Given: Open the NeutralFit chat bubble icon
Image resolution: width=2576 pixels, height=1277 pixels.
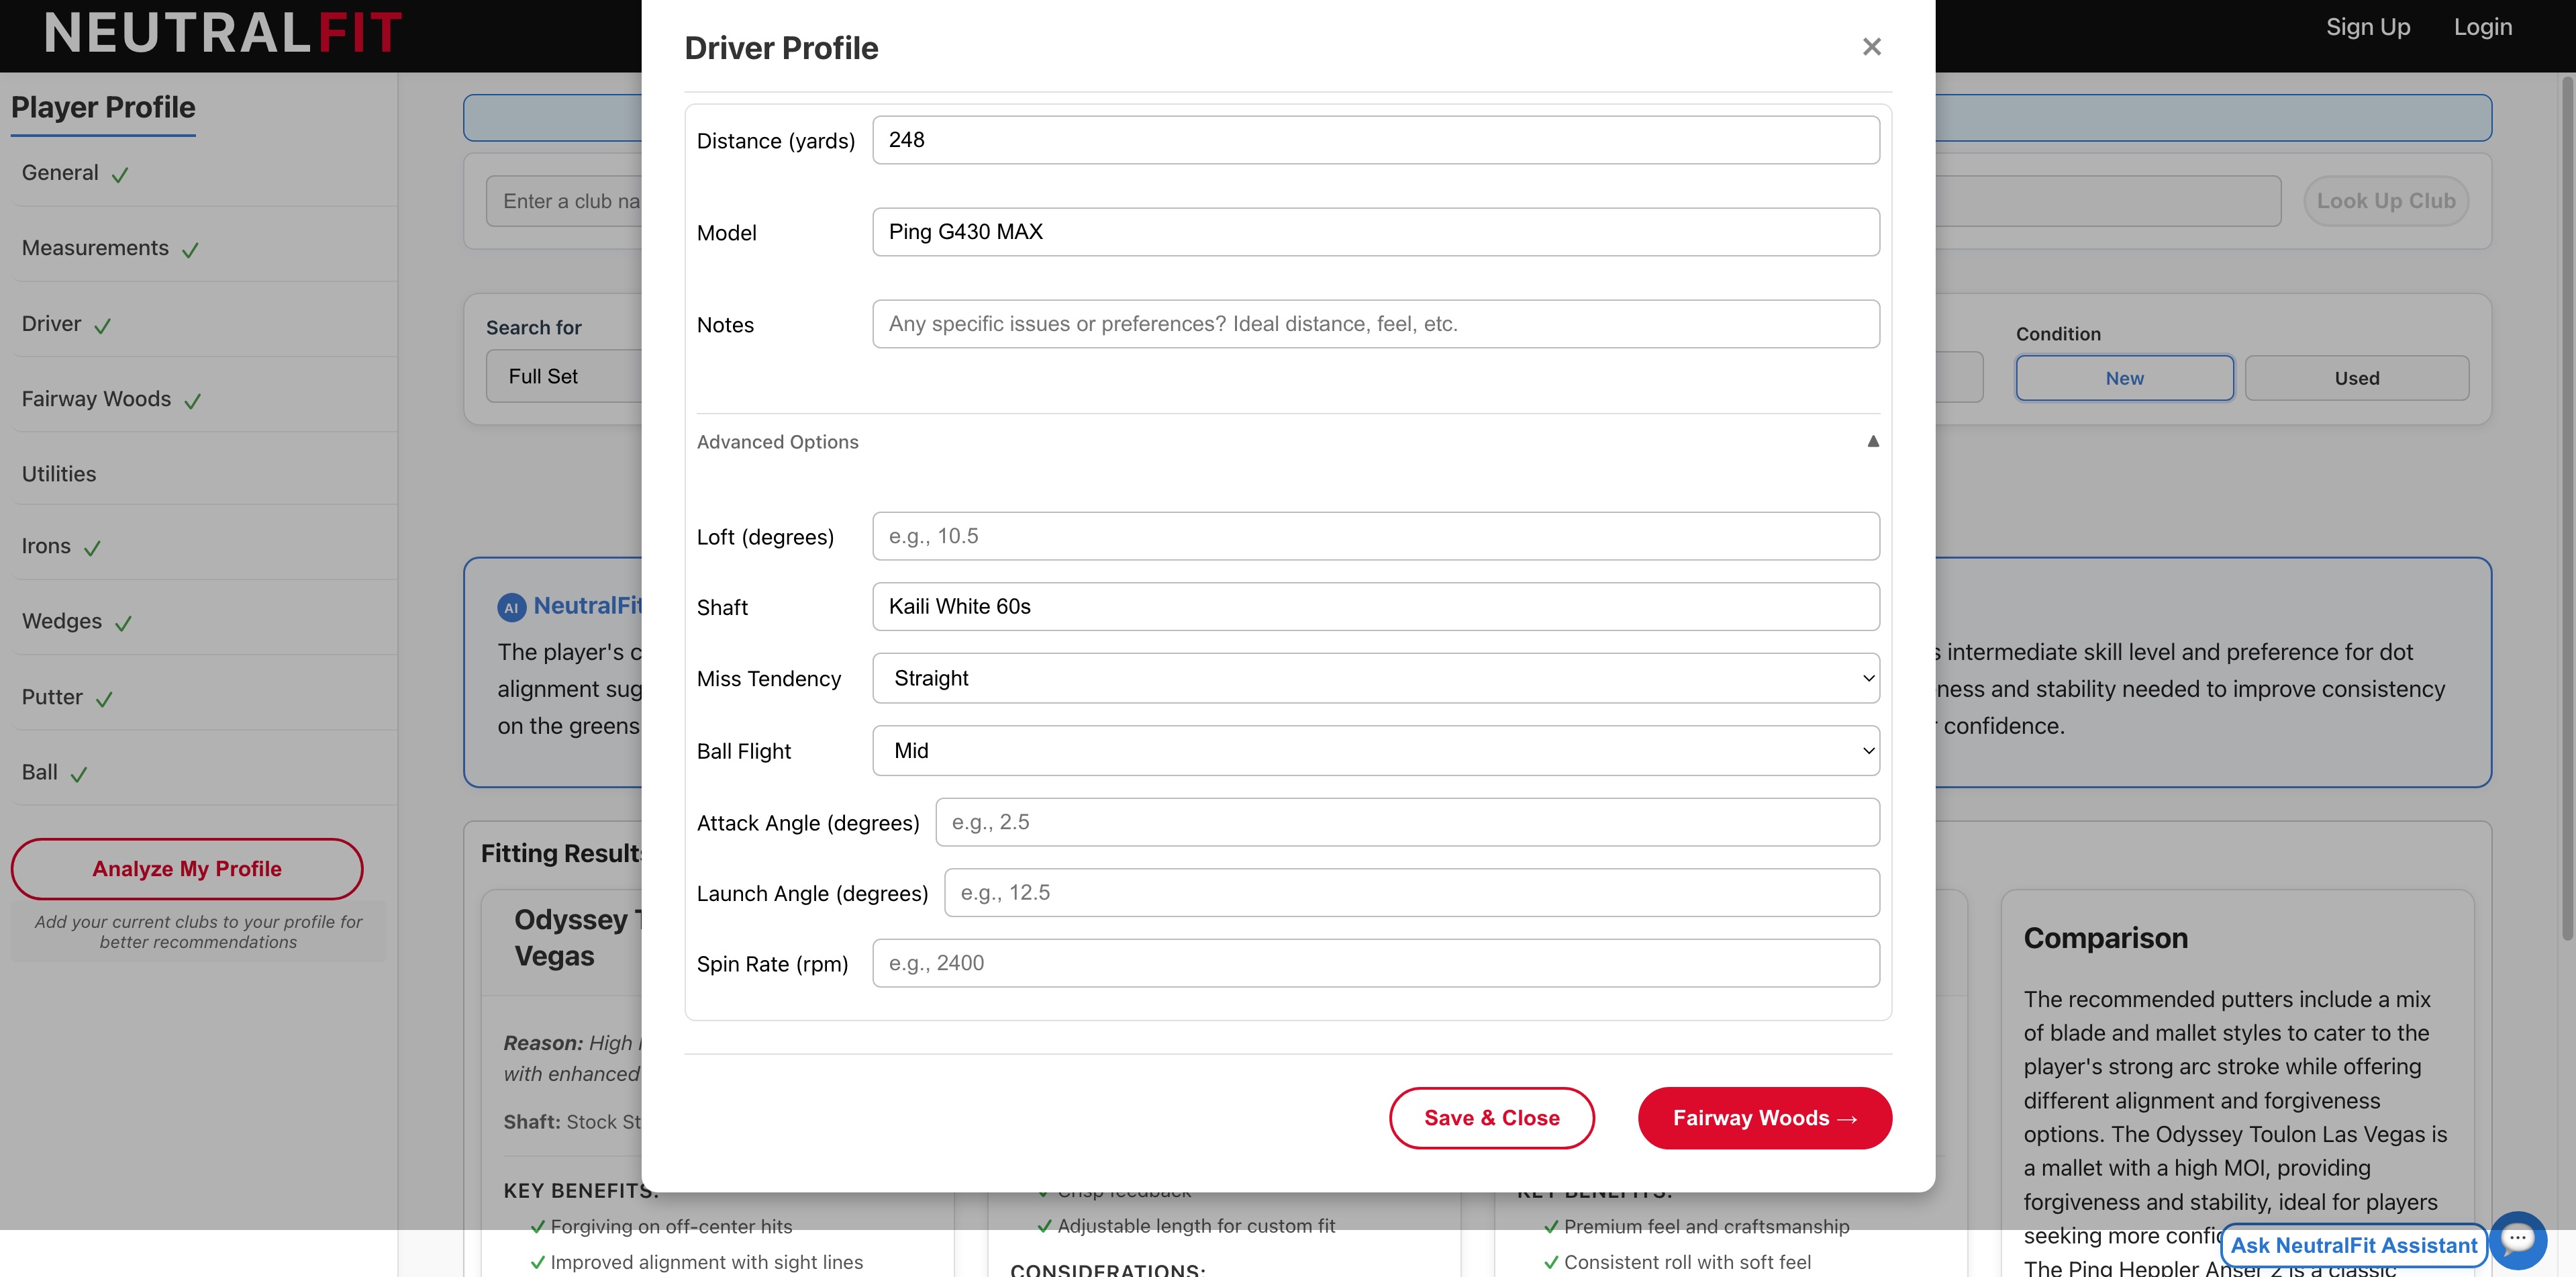Looking at the screenshot, I should pos(2517,1240).
